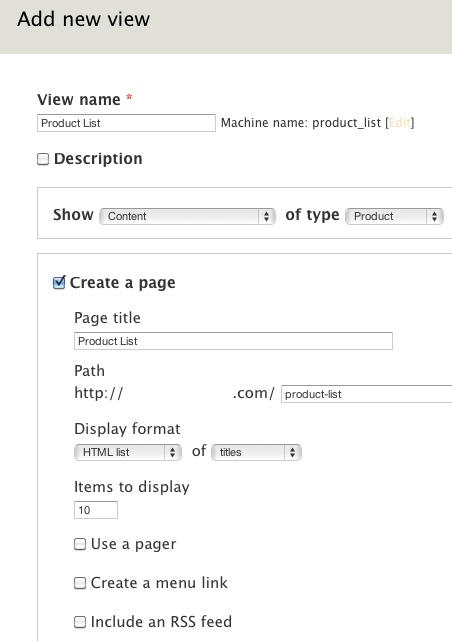Image resolution: width=452 pixels, height=641 pixels.
Task: Click the Path field containing product-list
Action: (366, 394)
